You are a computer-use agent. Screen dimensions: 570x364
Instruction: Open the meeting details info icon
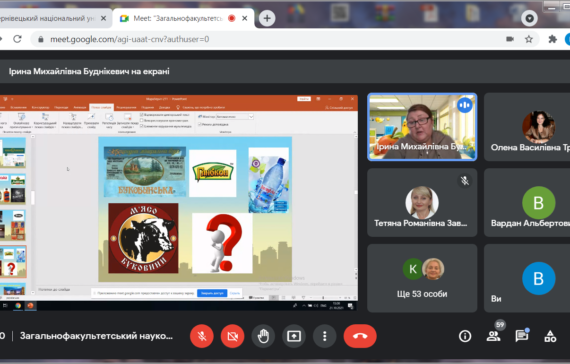click(x=465, y=336)
